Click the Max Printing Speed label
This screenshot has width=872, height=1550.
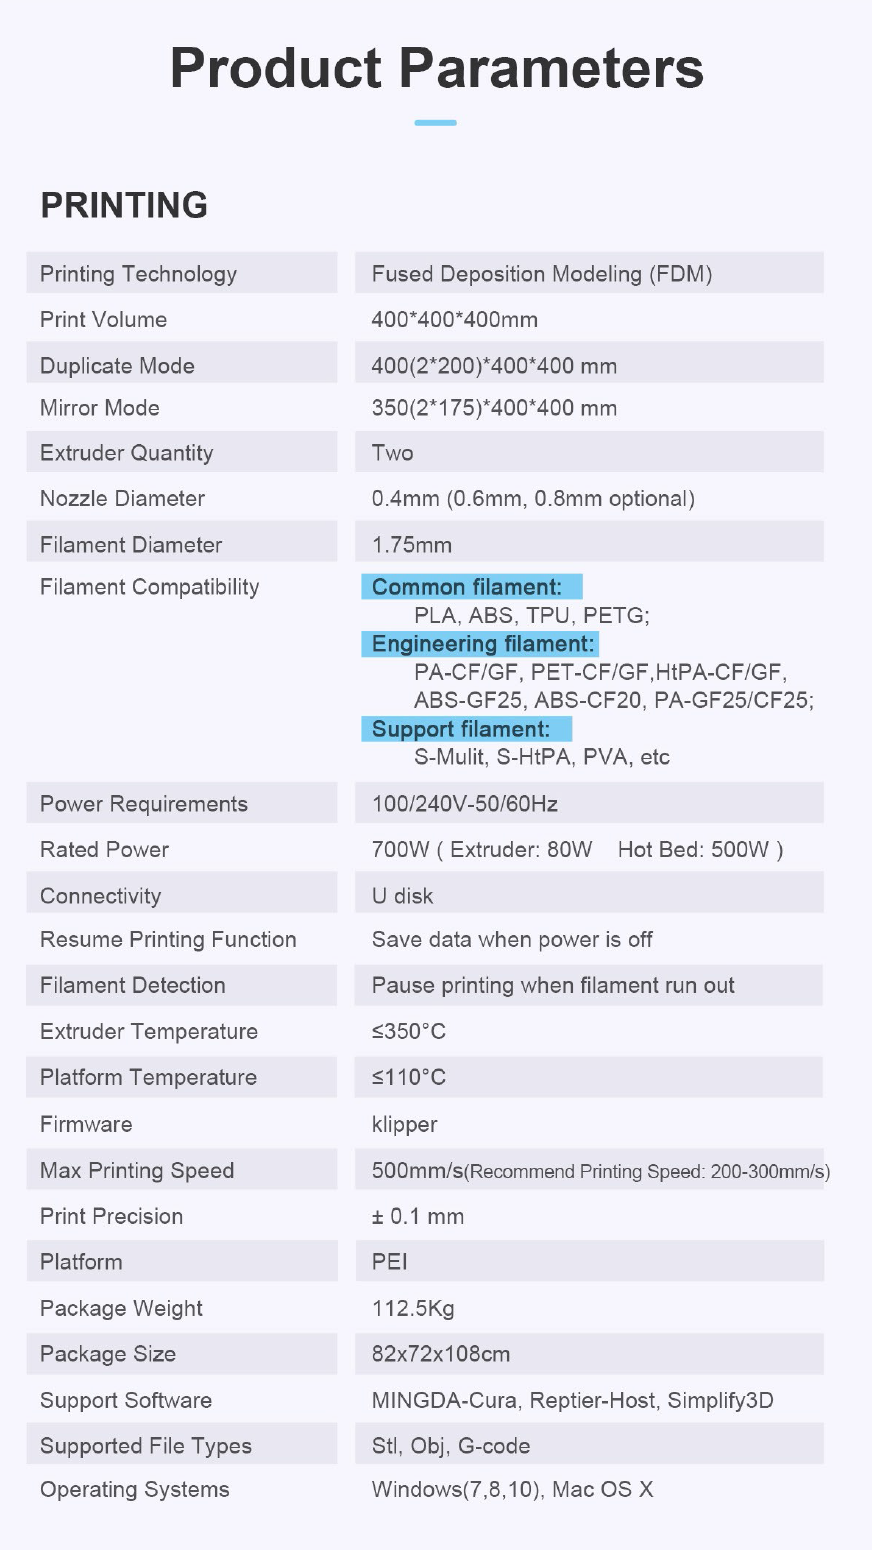tap(137, 1171)
